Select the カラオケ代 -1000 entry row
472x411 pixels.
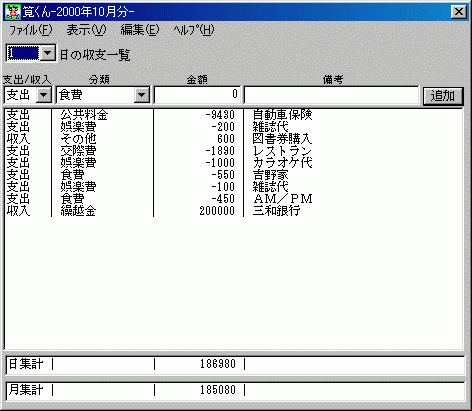[233, 163]
